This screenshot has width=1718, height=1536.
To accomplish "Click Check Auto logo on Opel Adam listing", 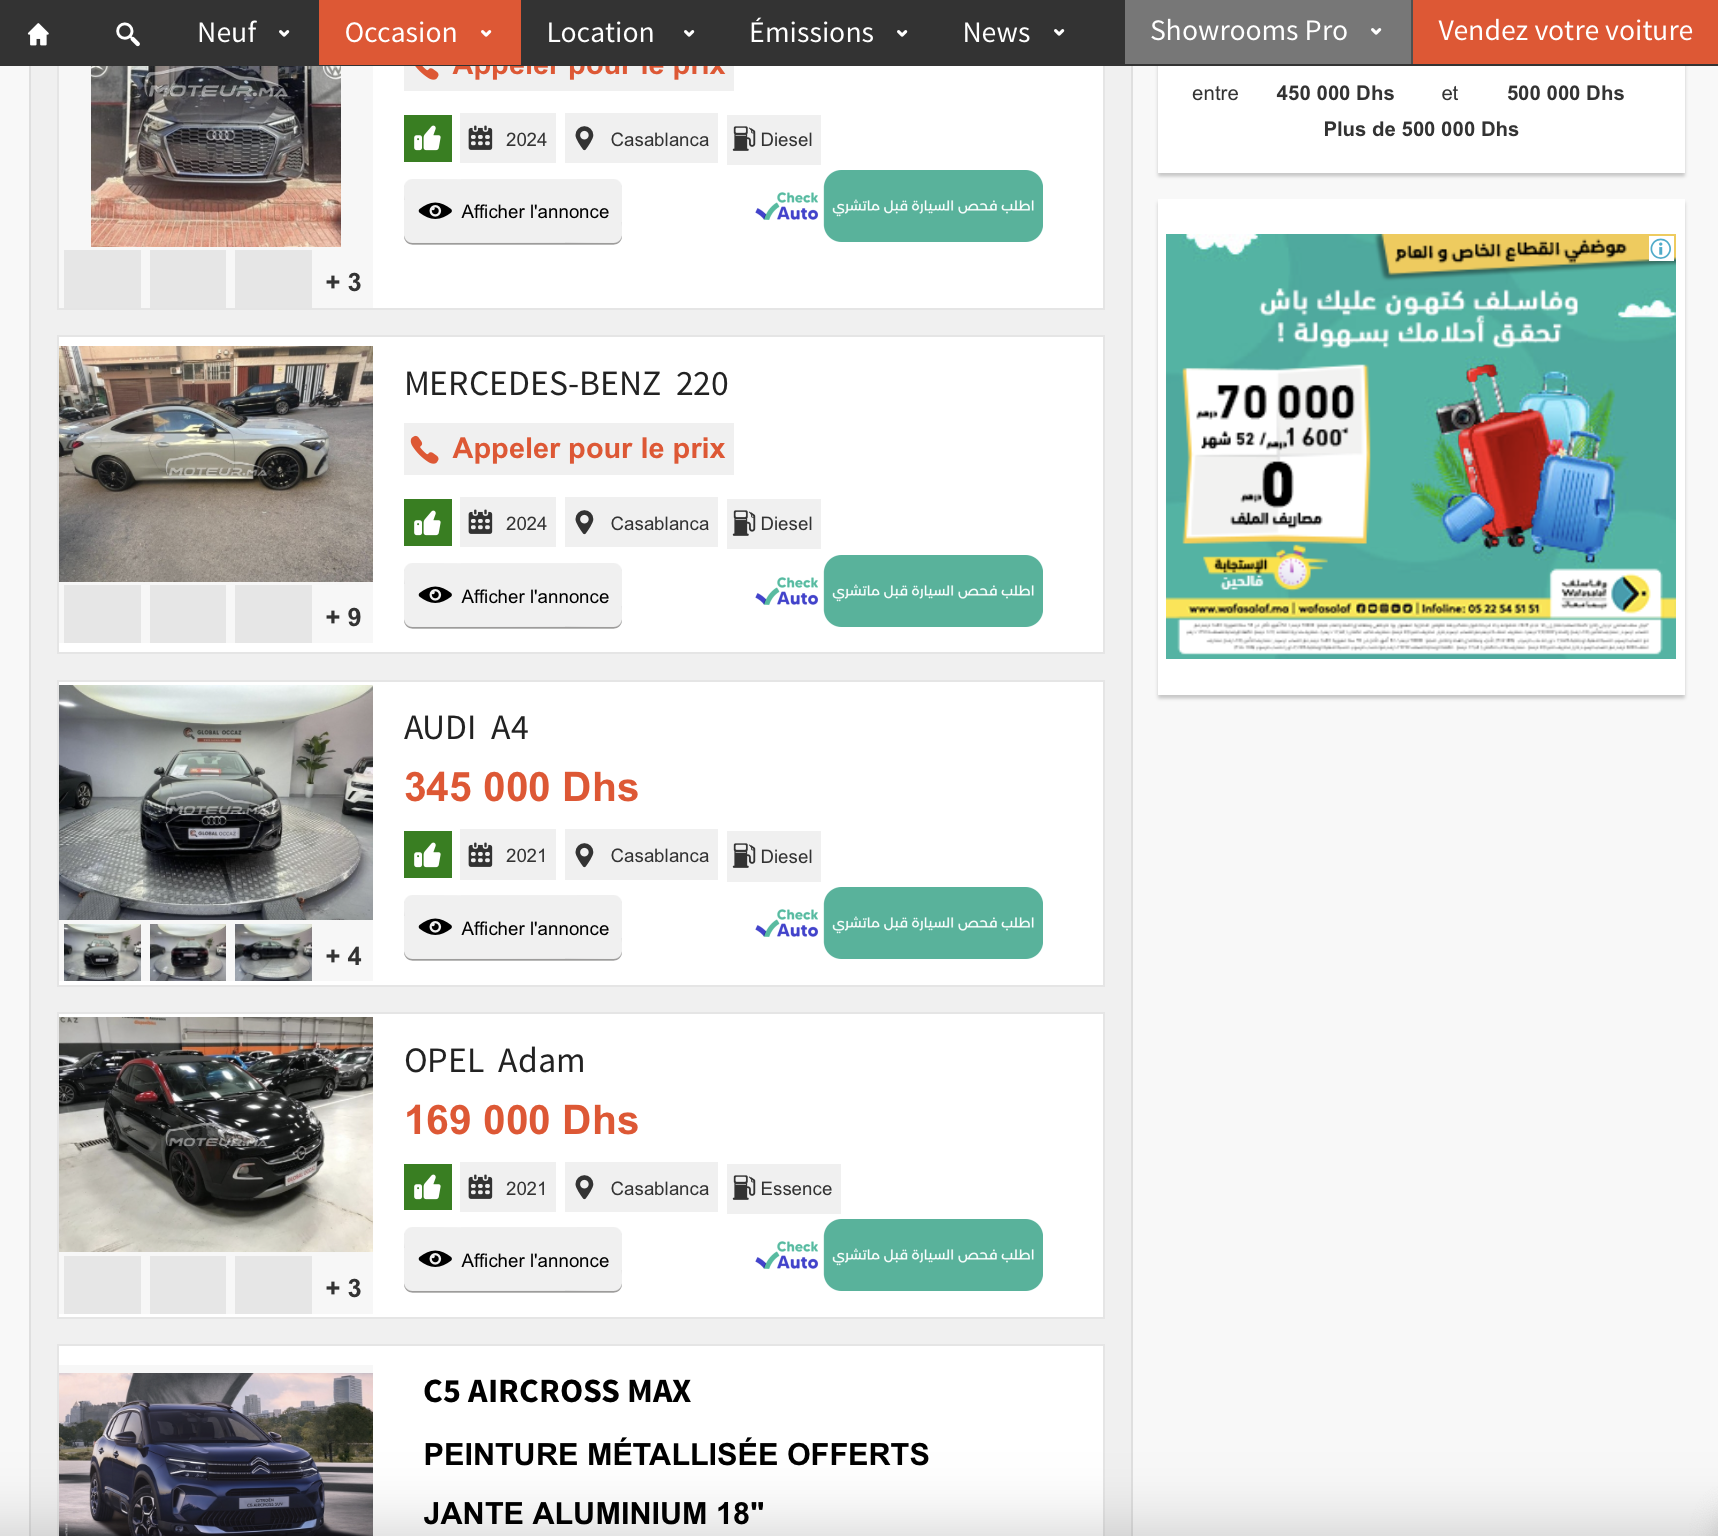I will [x=787, y=1255].
